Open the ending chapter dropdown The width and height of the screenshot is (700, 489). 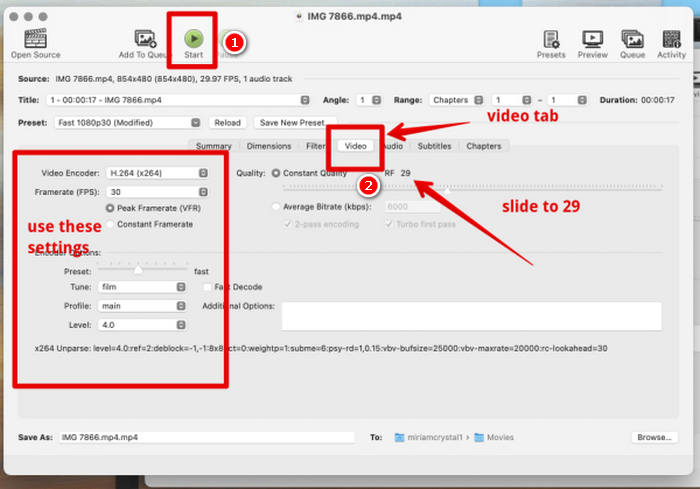pyautogui.click(x=567, y=100)
